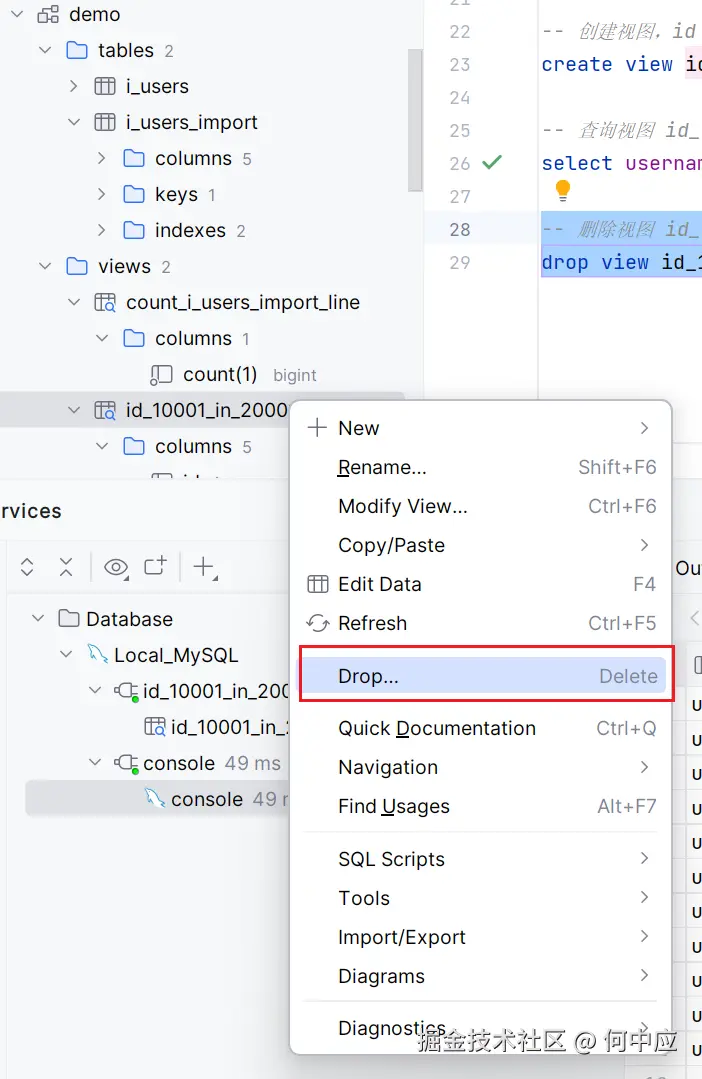This screenshot has width=702, height=1079.
Task: Click the database tree vertical scrollbar
Action: click(414, 120)
